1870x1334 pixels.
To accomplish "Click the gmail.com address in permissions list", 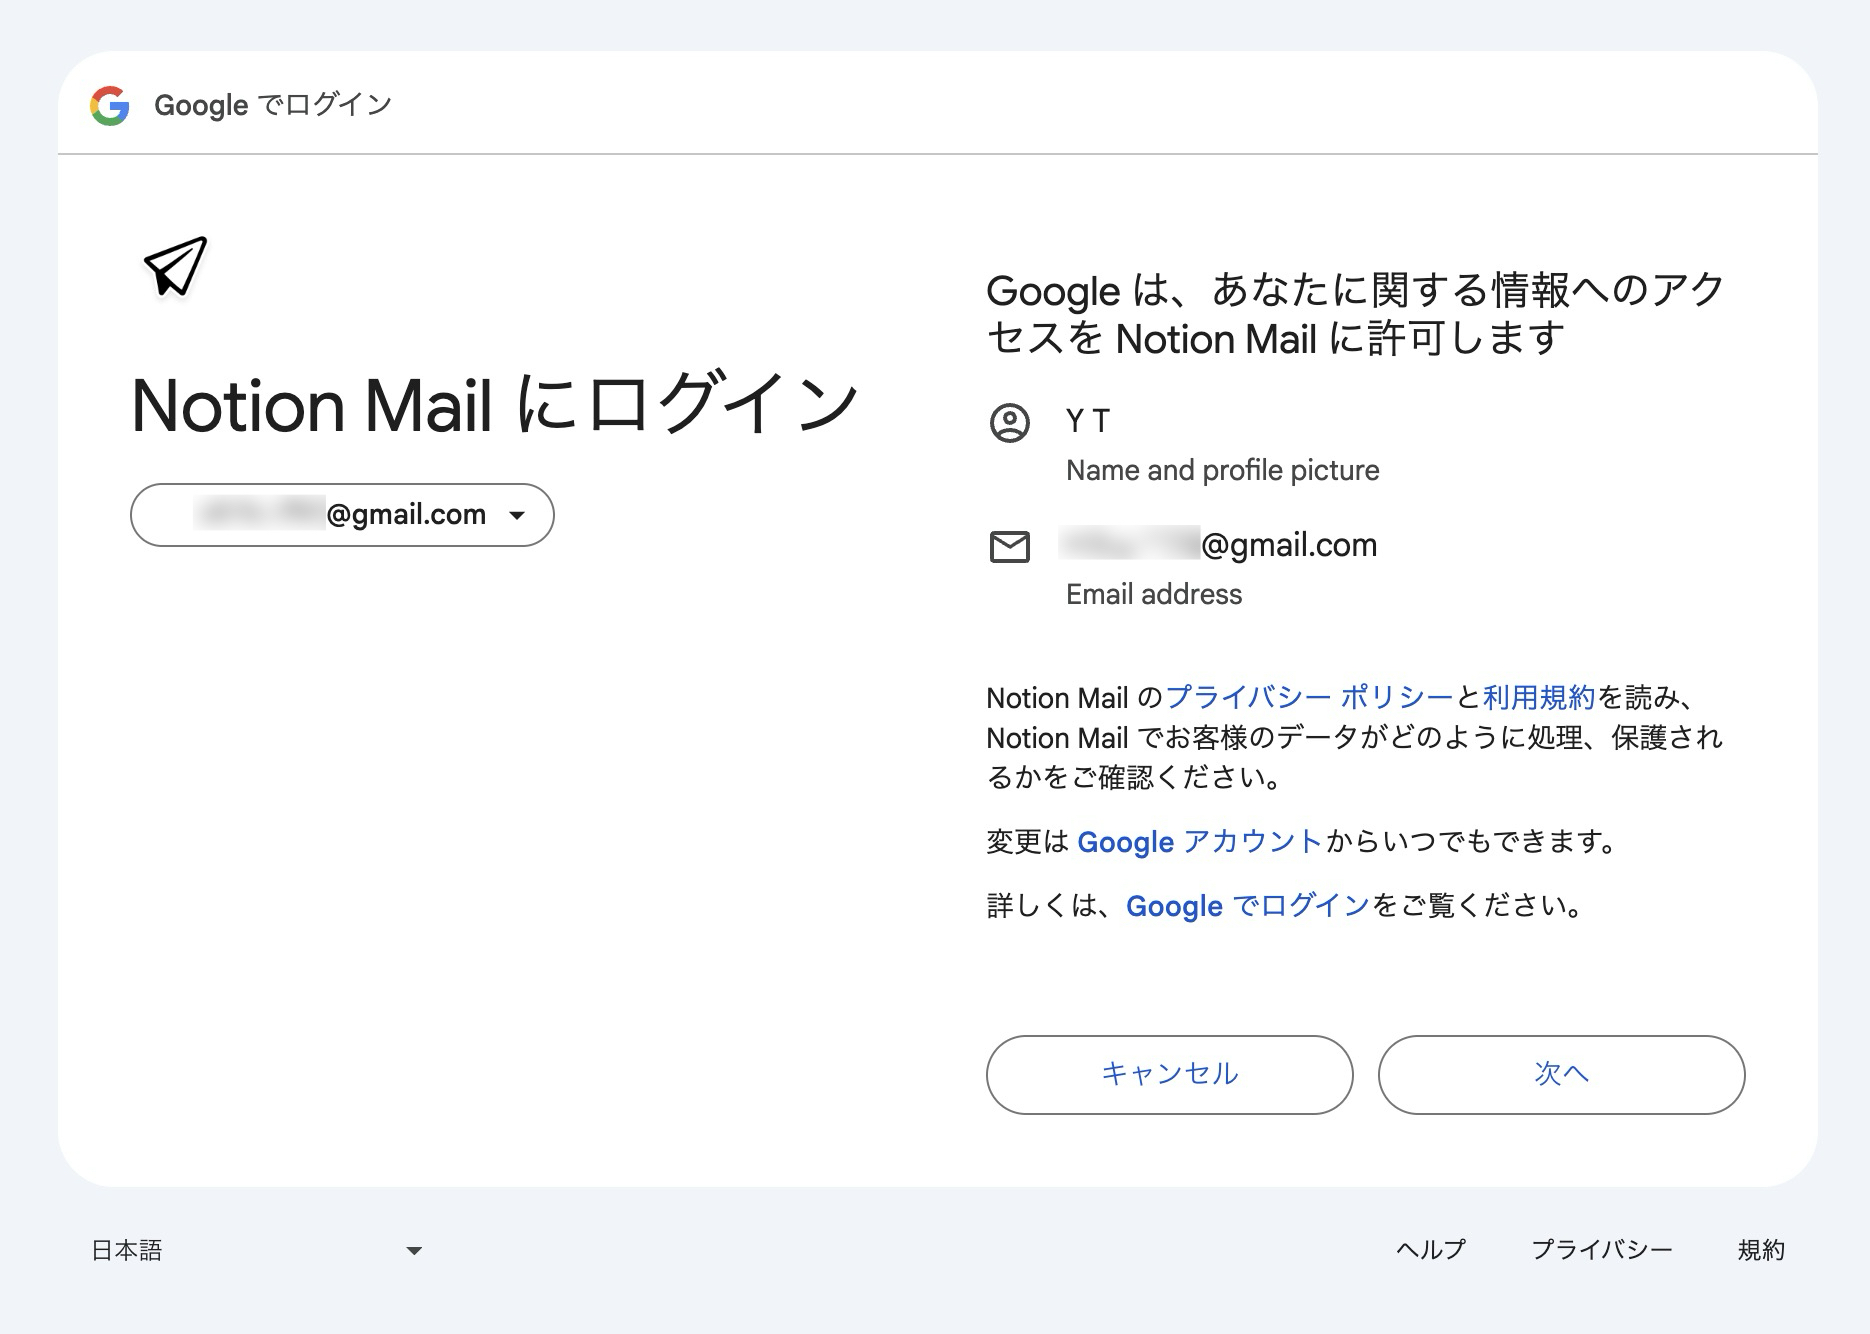I will coord(1218,545).
